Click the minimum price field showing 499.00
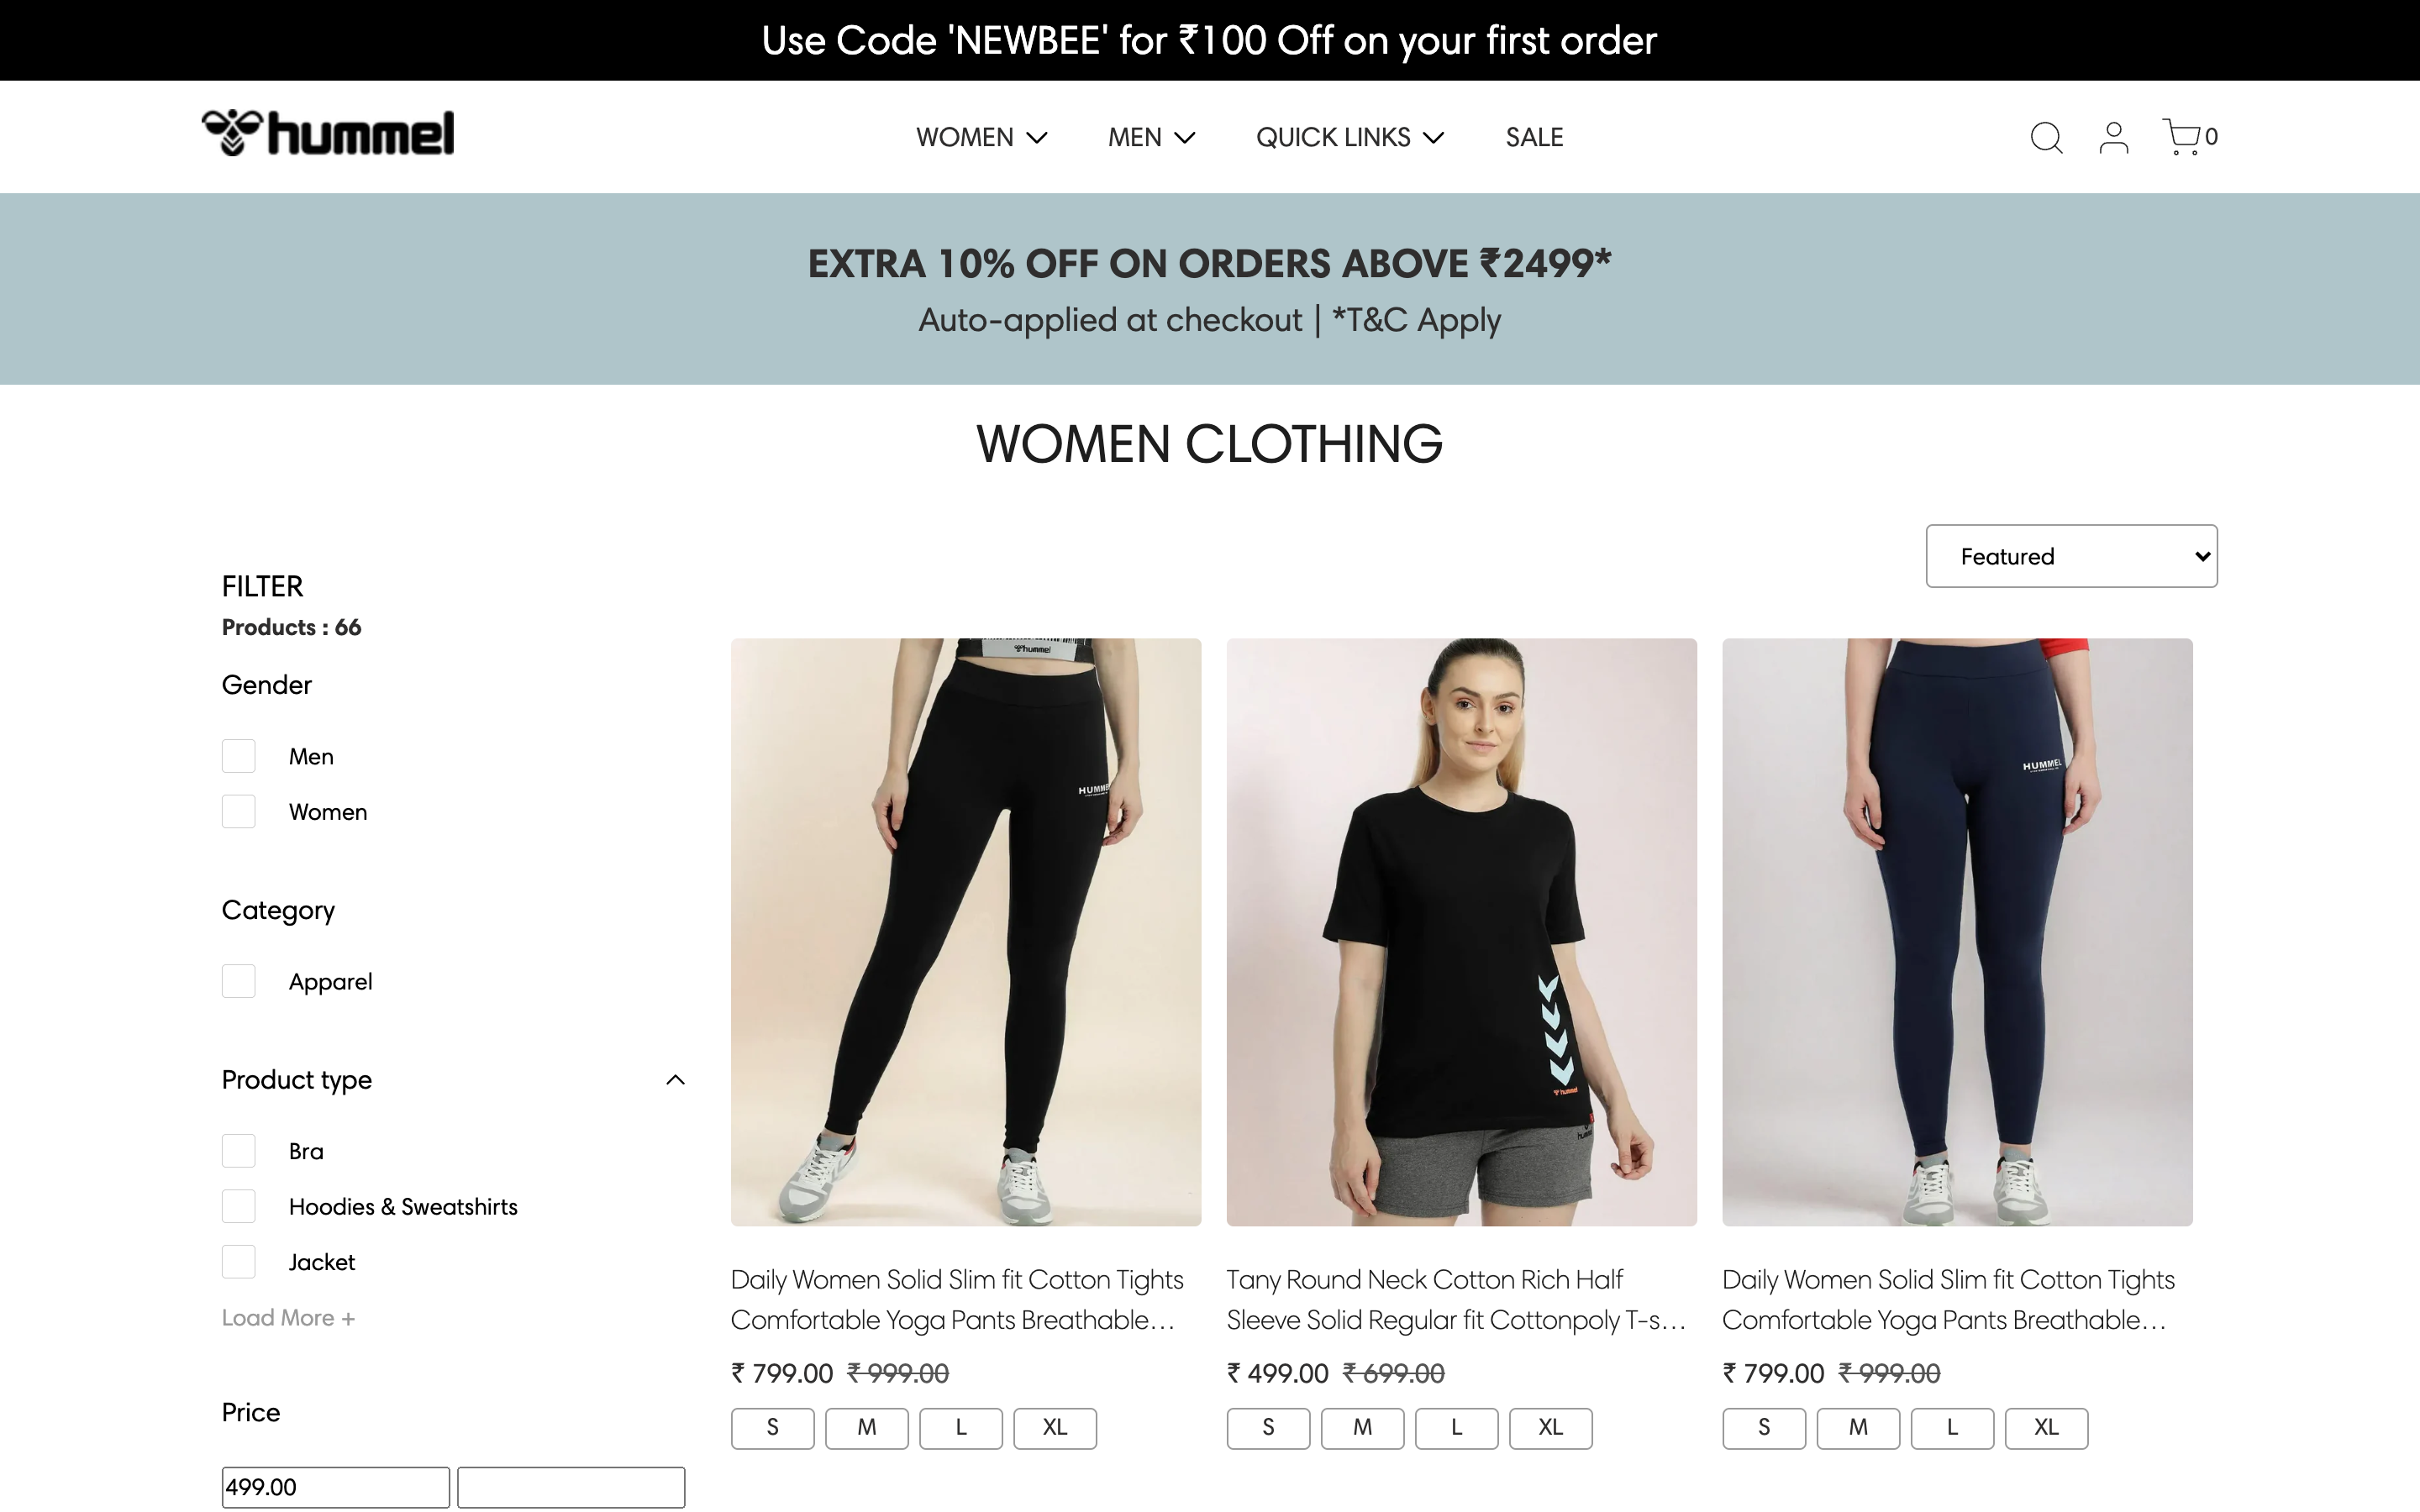This screenshot has height=1512, width=2420. [335, 1487]
